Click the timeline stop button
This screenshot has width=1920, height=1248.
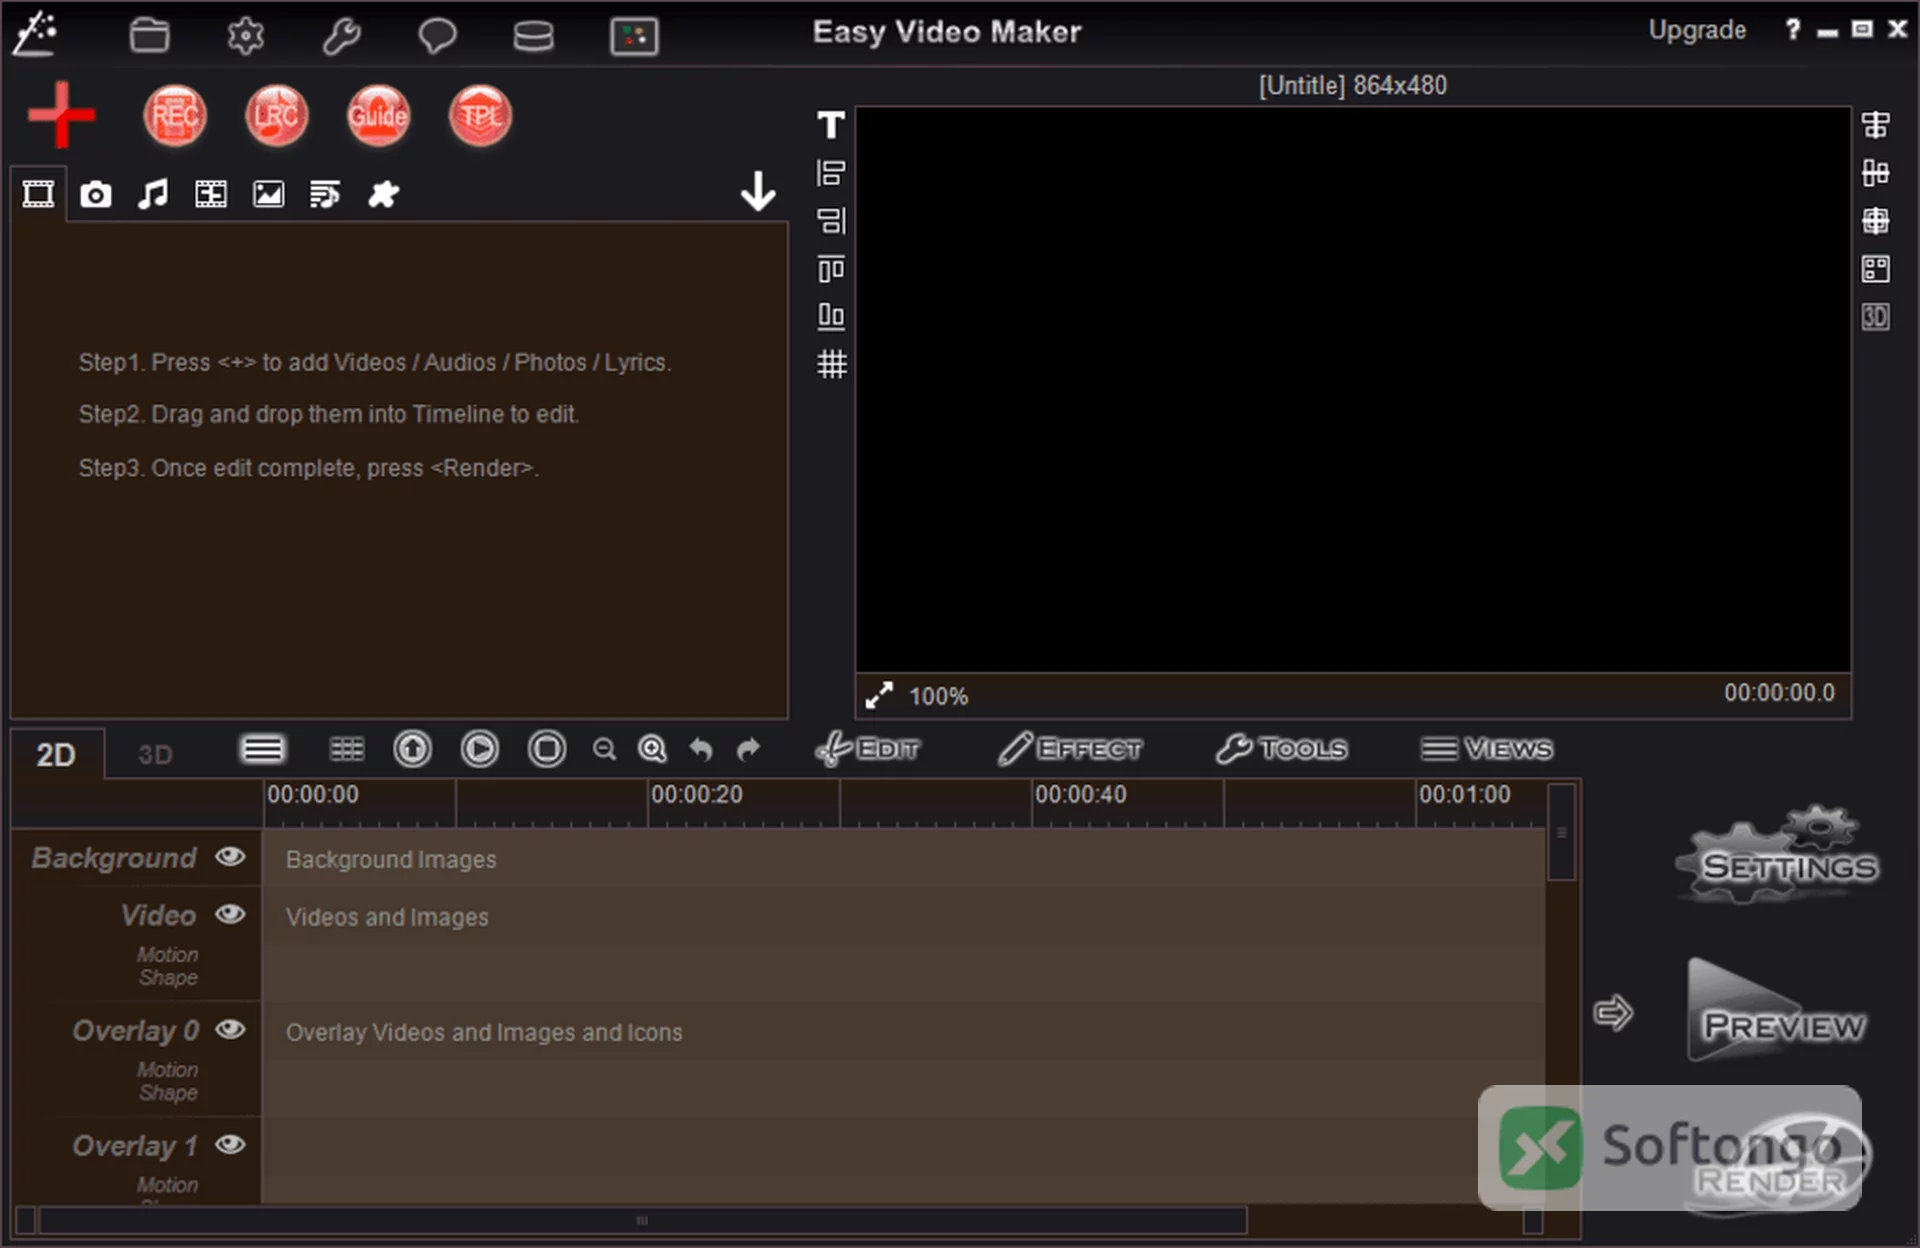click(x=547, y=749)
